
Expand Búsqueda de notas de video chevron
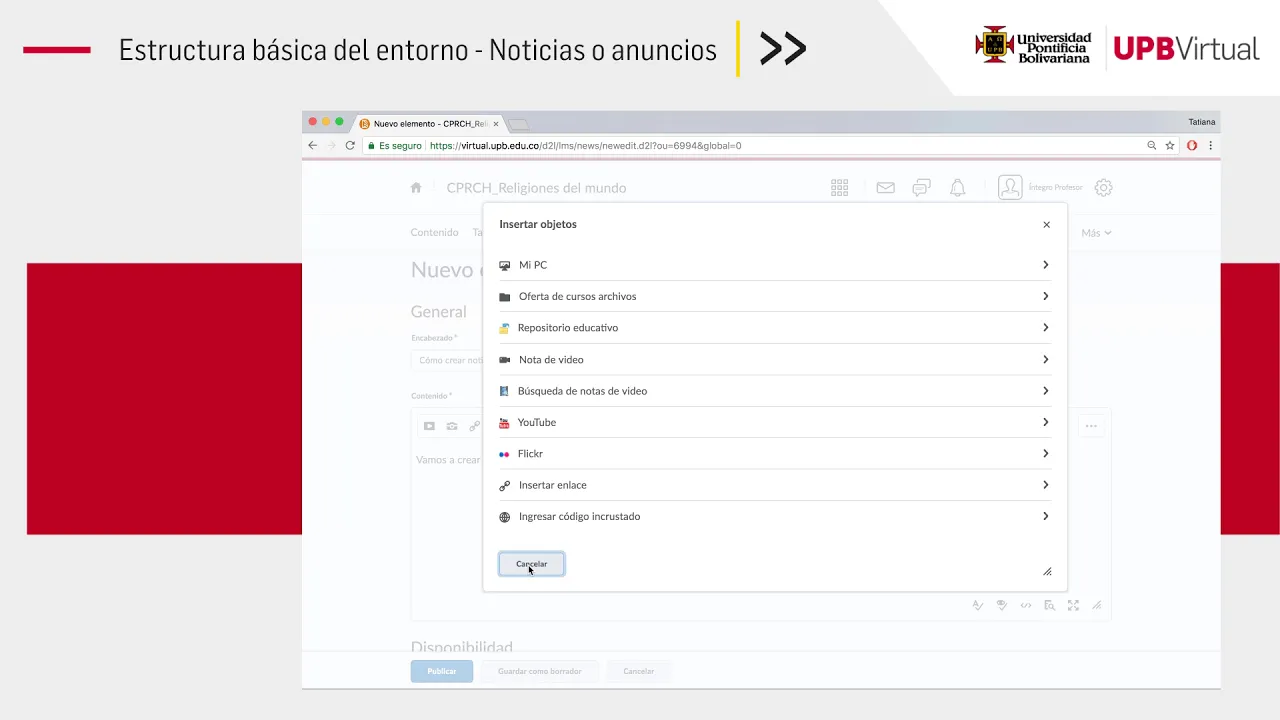1045,391
